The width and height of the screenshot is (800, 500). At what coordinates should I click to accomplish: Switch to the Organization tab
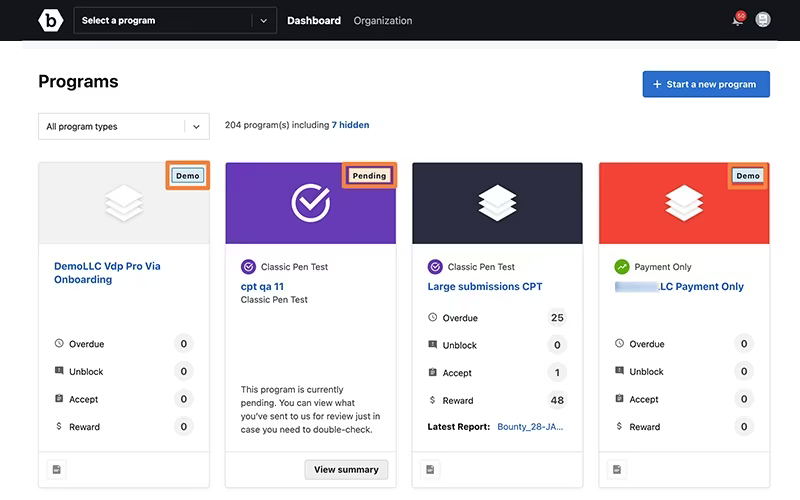[383, 20]
